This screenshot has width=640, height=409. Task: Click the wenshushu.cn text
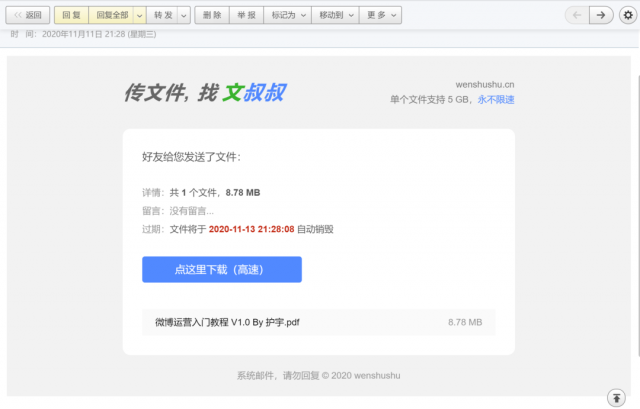click(x=485, y=84)
